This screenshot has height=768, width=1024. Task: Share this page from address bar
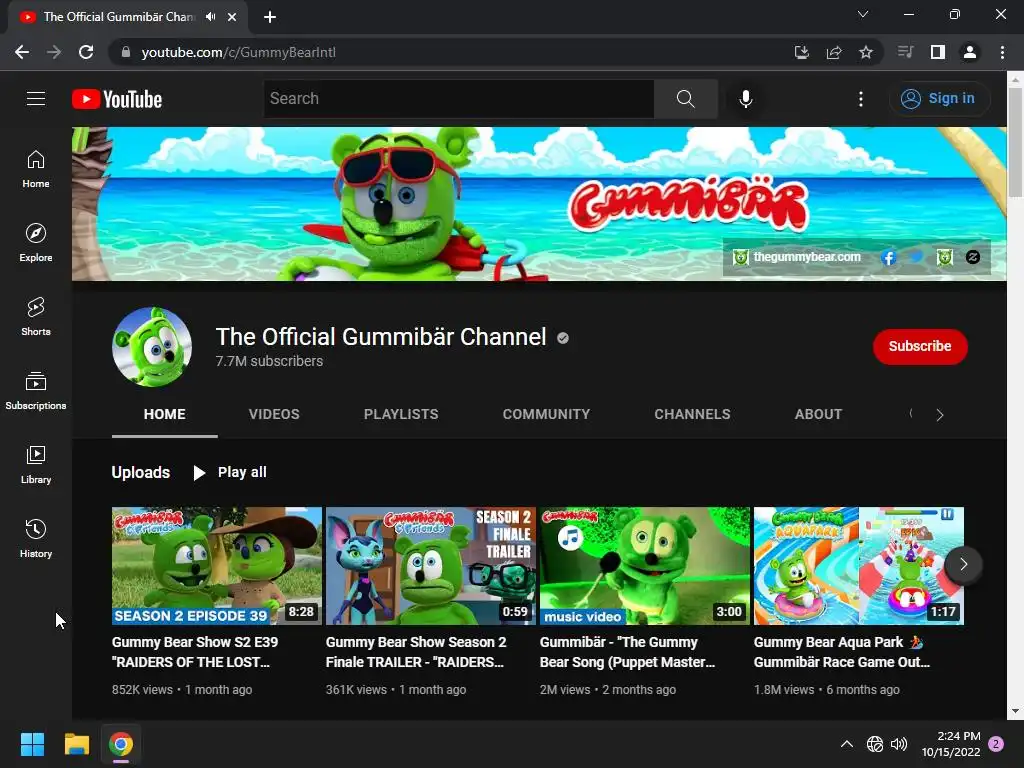[834, 52]
